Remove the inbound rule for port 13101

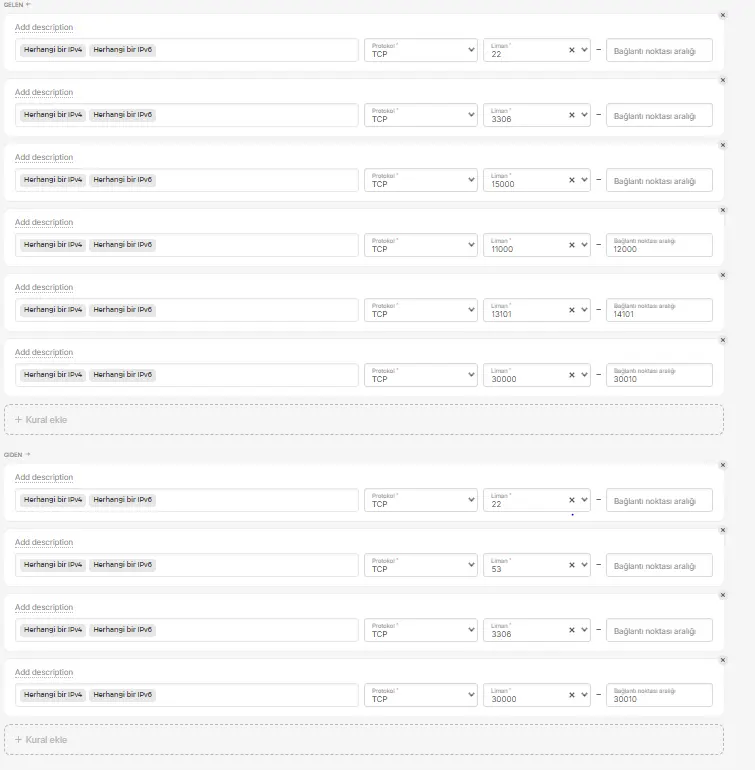(723, 275)
